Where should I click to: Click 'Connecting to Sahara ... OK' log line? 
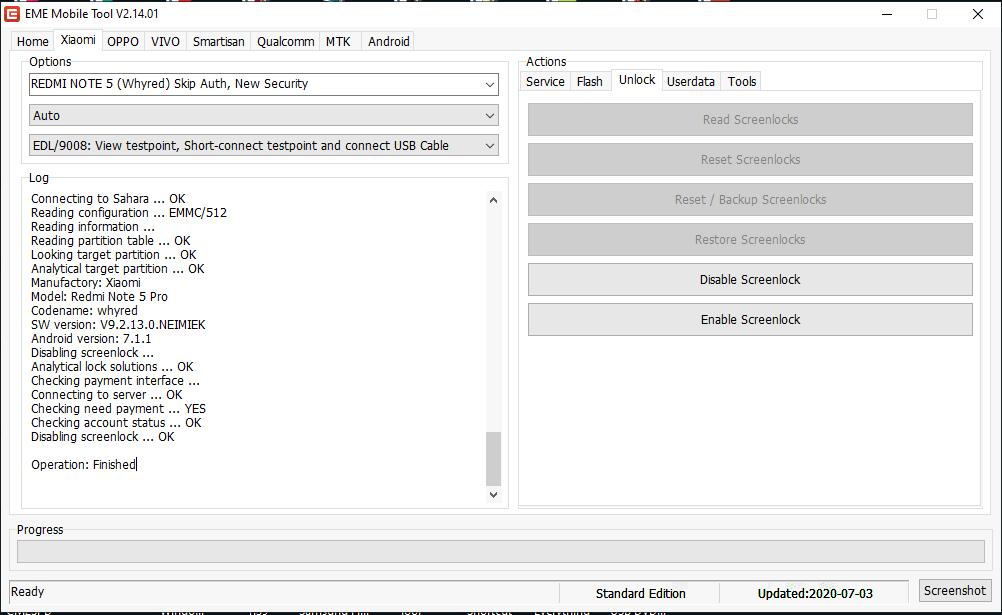[108, 199]
